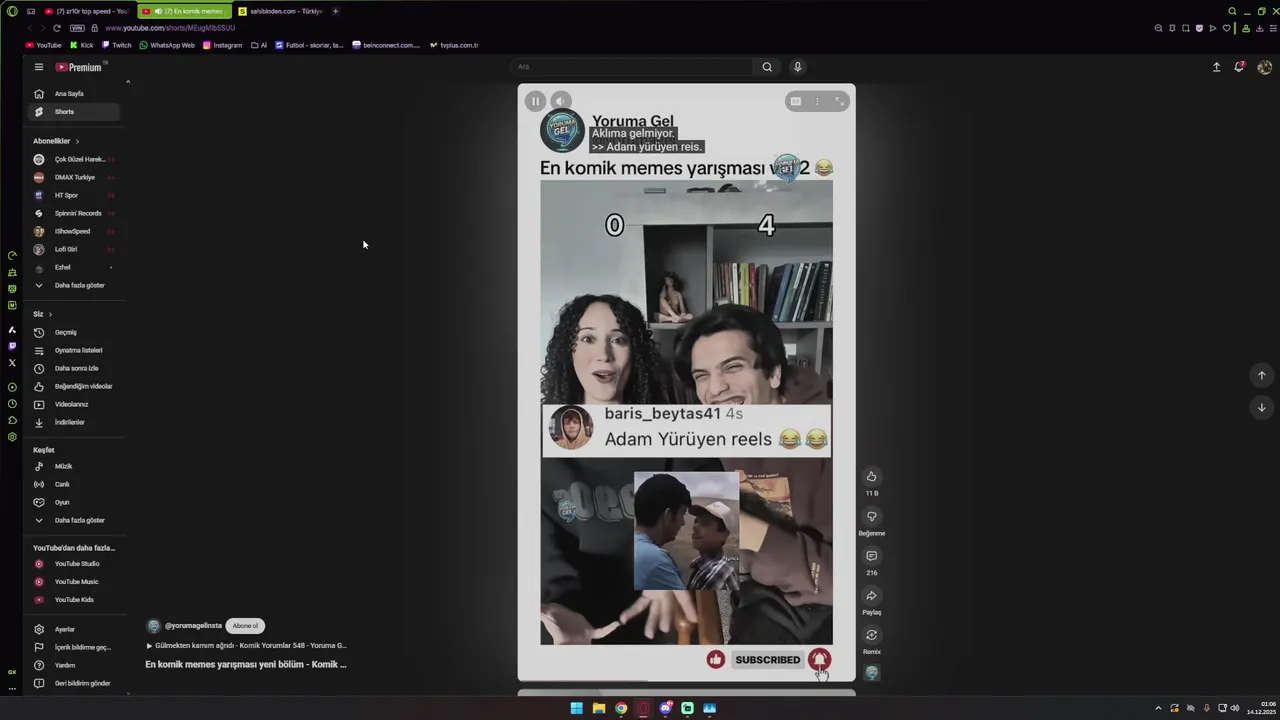Open Yardım help
1280x720 pixels.
[73, 665]
